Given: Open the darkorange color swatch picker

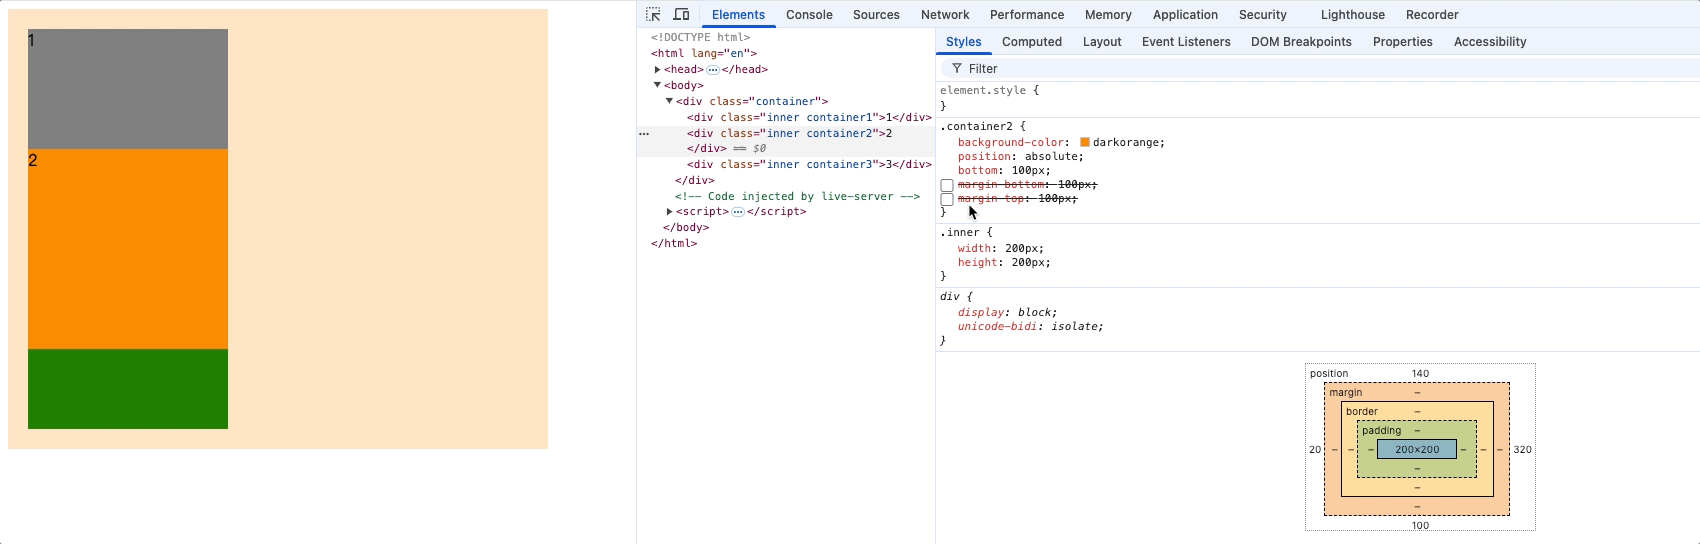Looking at the screenshot, I should point(1084,142).
